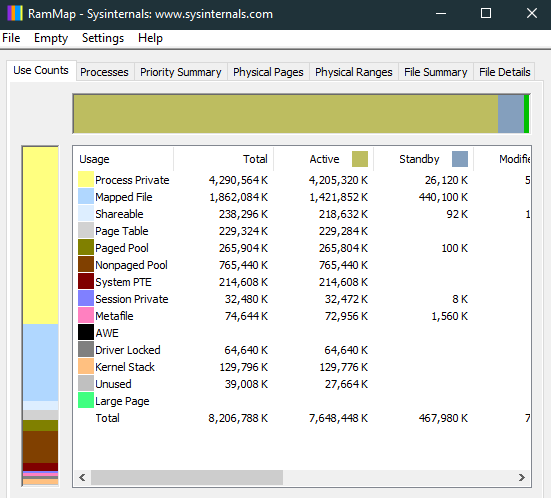551x498 pixels.
Task: Click the light gray Unused swatch
Action: click(x=86, y=383)
